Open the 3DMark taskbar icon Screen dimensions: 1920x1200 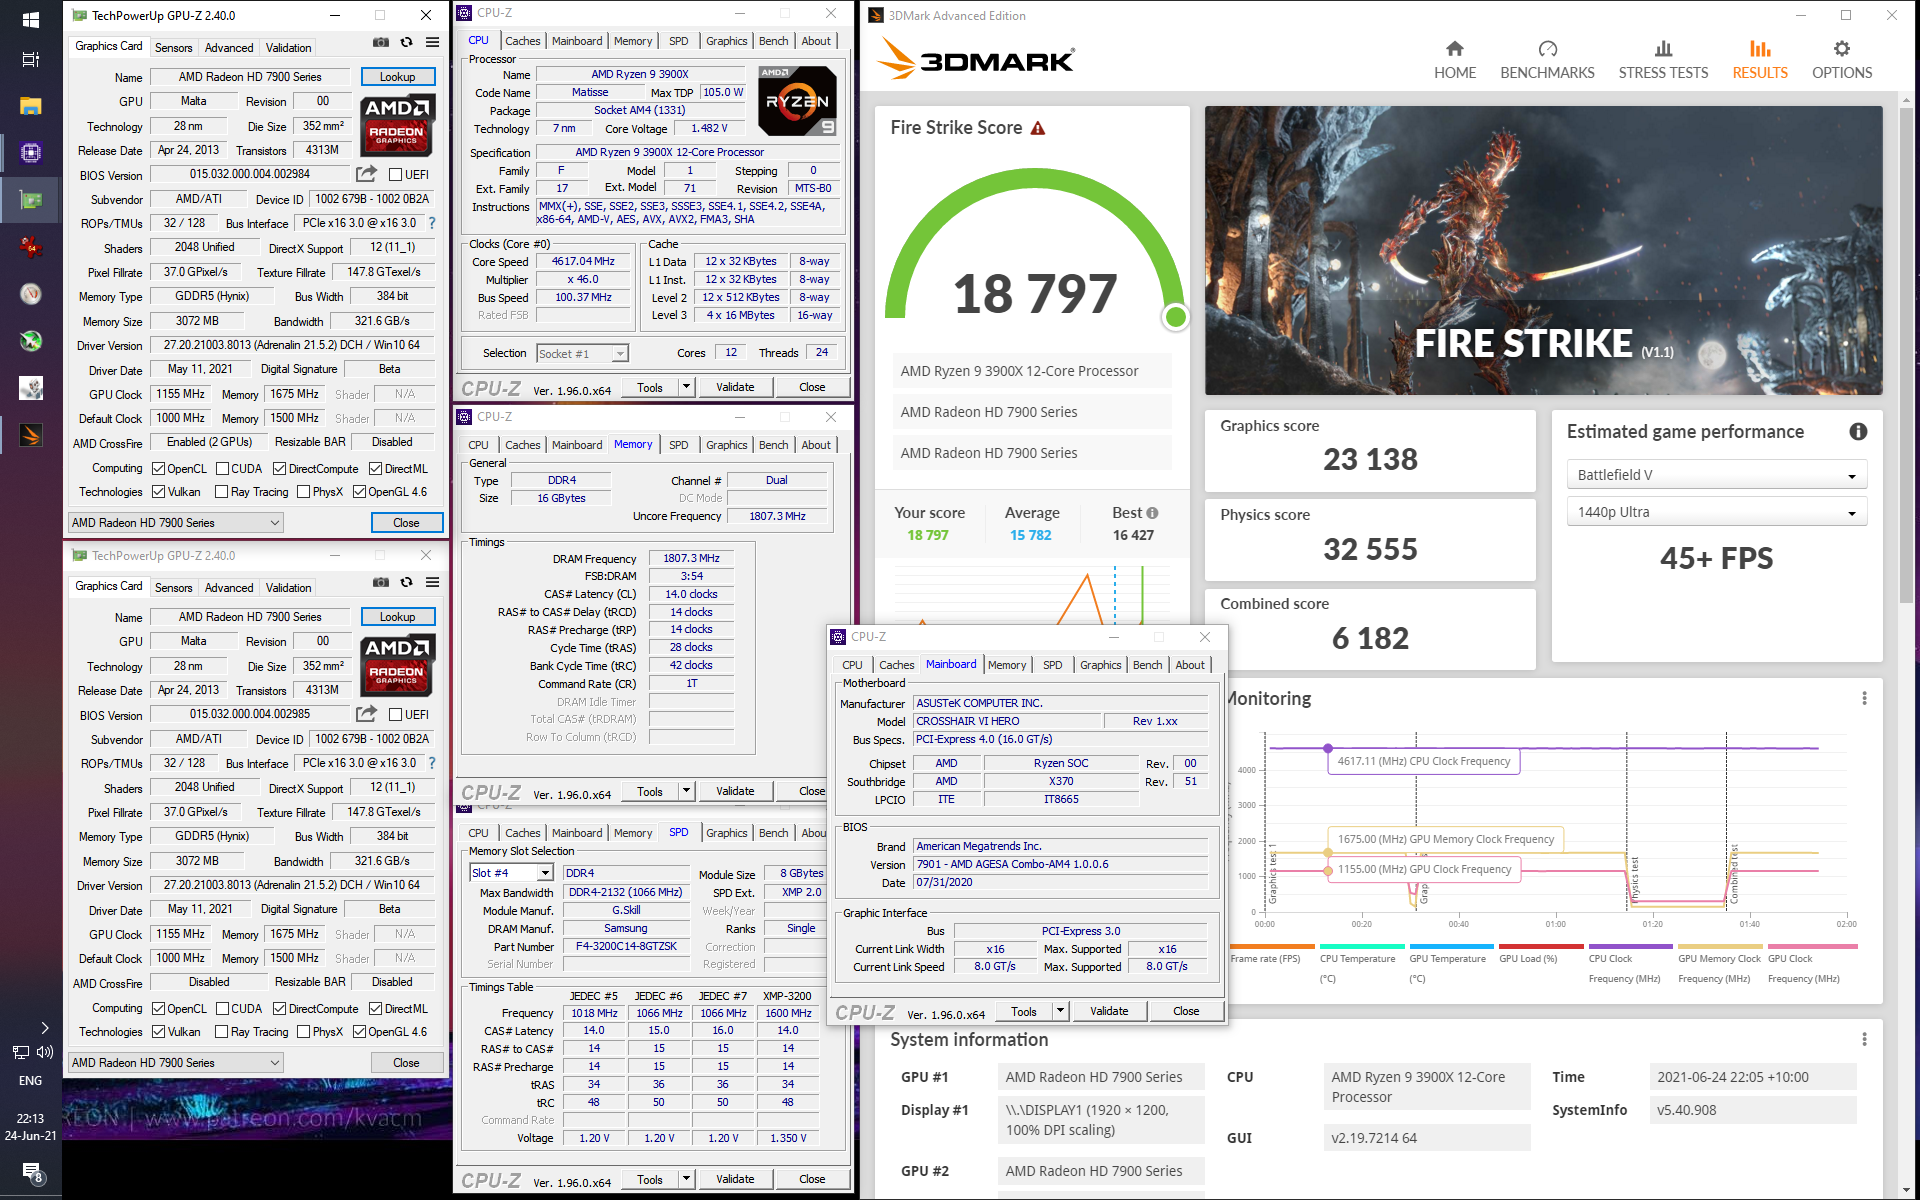[31, 435]
